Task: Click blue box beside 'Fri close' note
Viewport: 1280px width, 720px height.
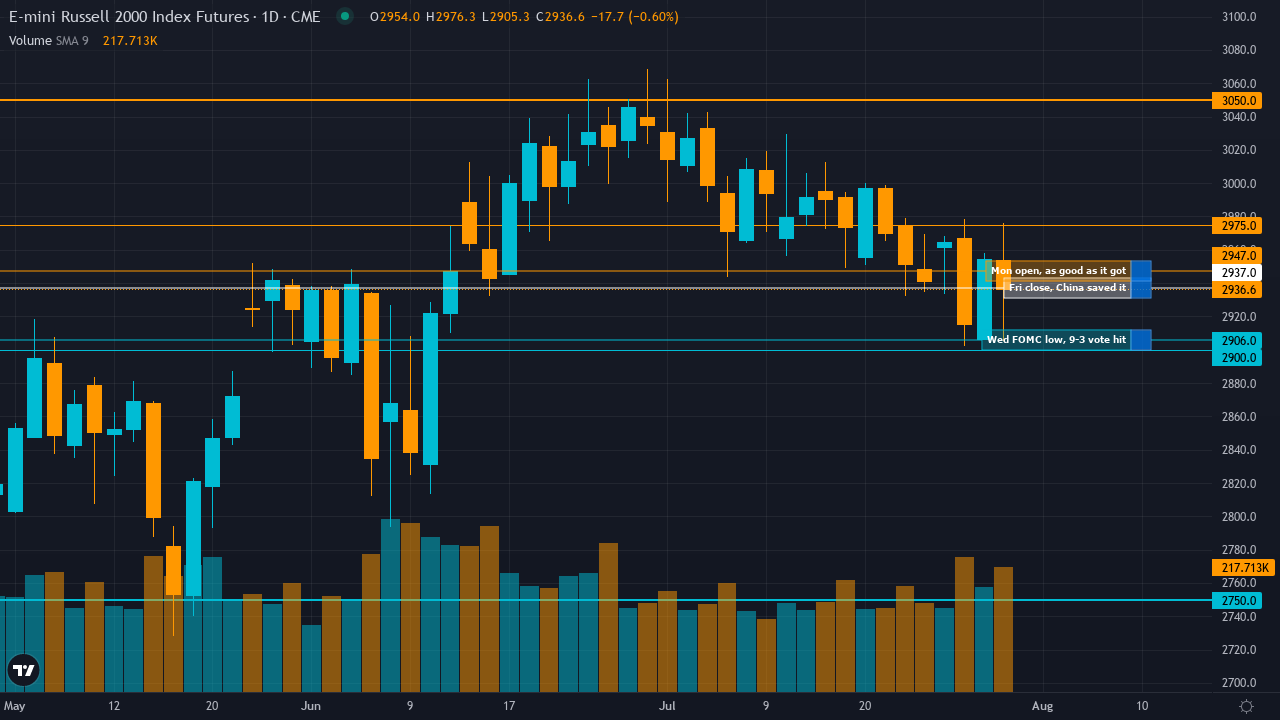Action: pos(1141,288)
